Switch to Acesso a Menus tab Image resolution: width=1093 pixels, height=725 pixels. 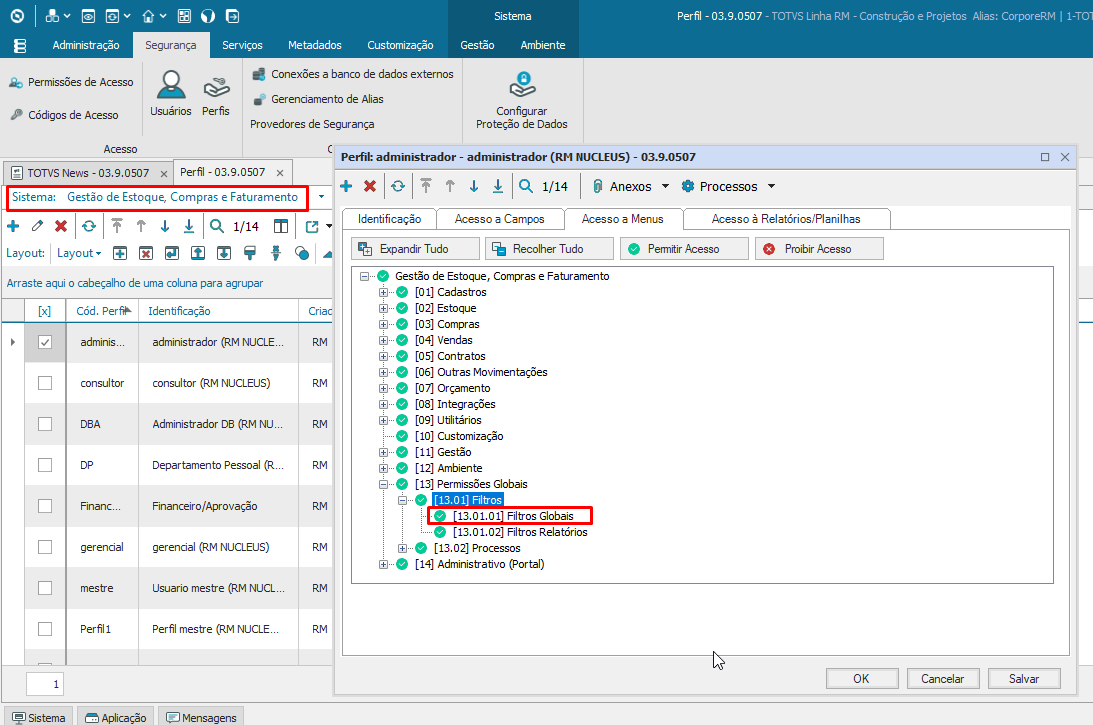(622, 219)
